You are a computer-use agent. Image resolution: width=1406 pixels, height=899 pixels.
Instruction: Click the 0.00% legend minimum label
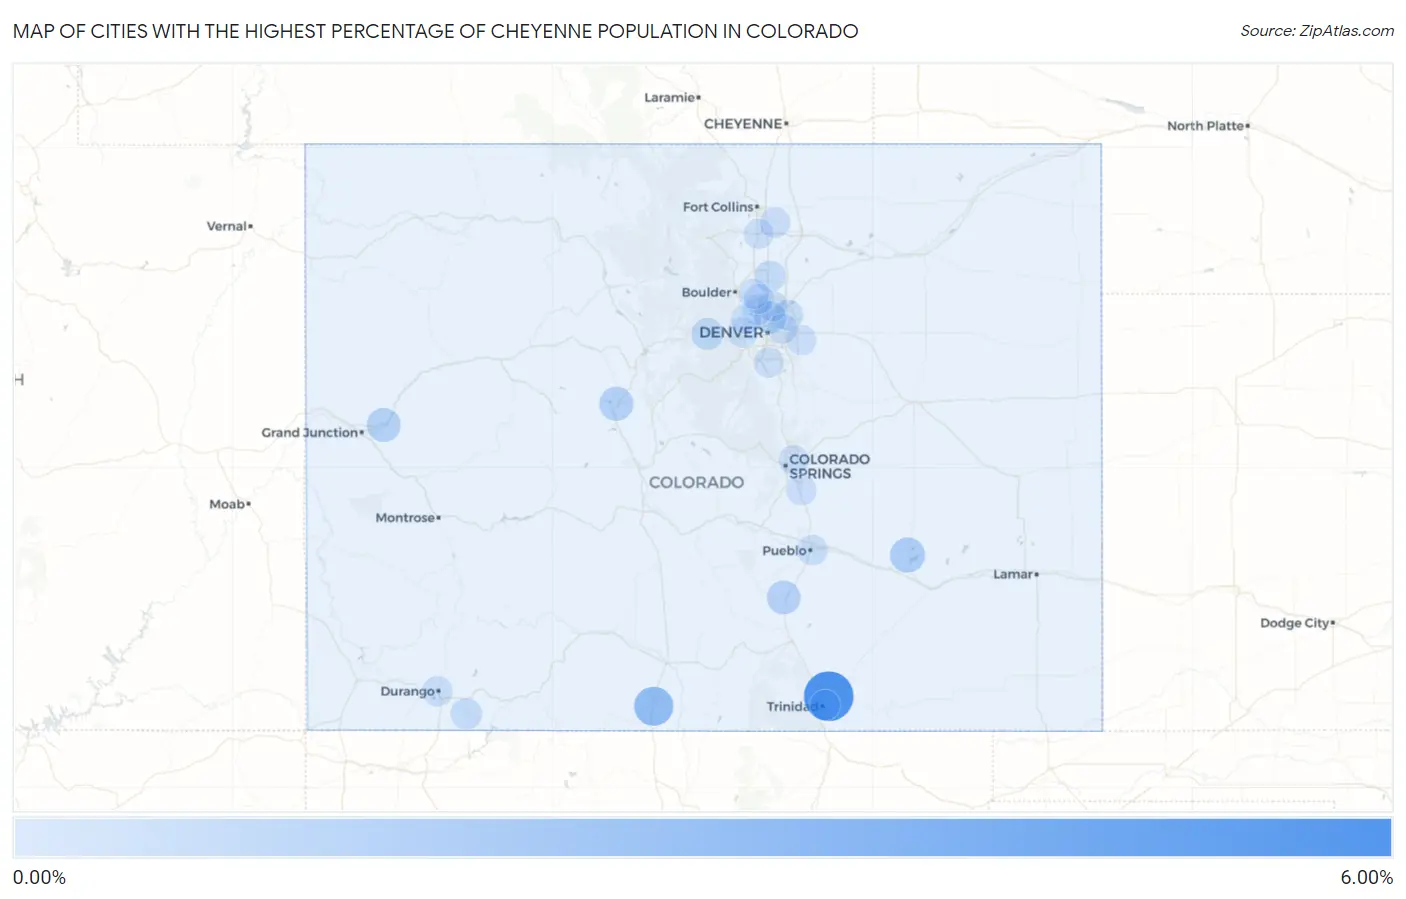click(x=39, y=878)
